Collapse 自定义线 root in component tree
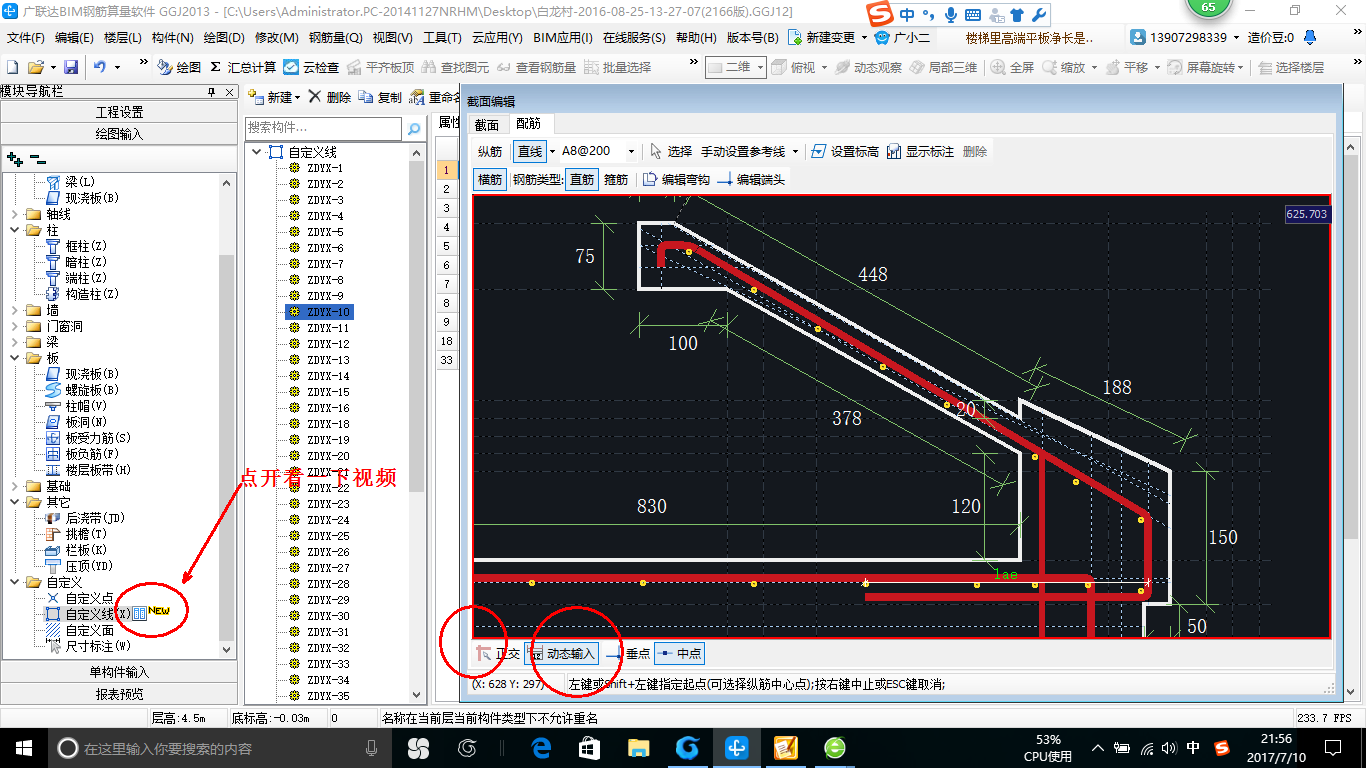The image size is (1366, 768). point(256,152)
